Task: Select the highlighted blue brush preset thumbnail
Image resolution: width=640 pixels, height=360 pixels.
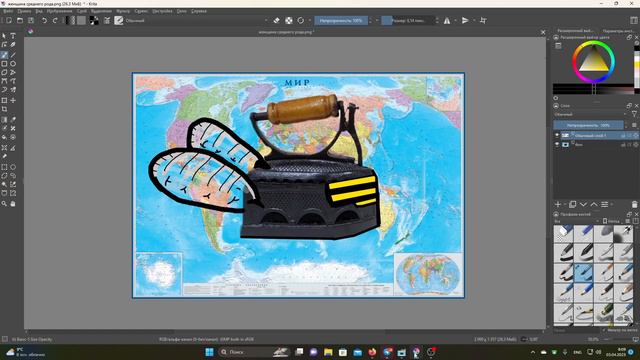Action: 583,273
